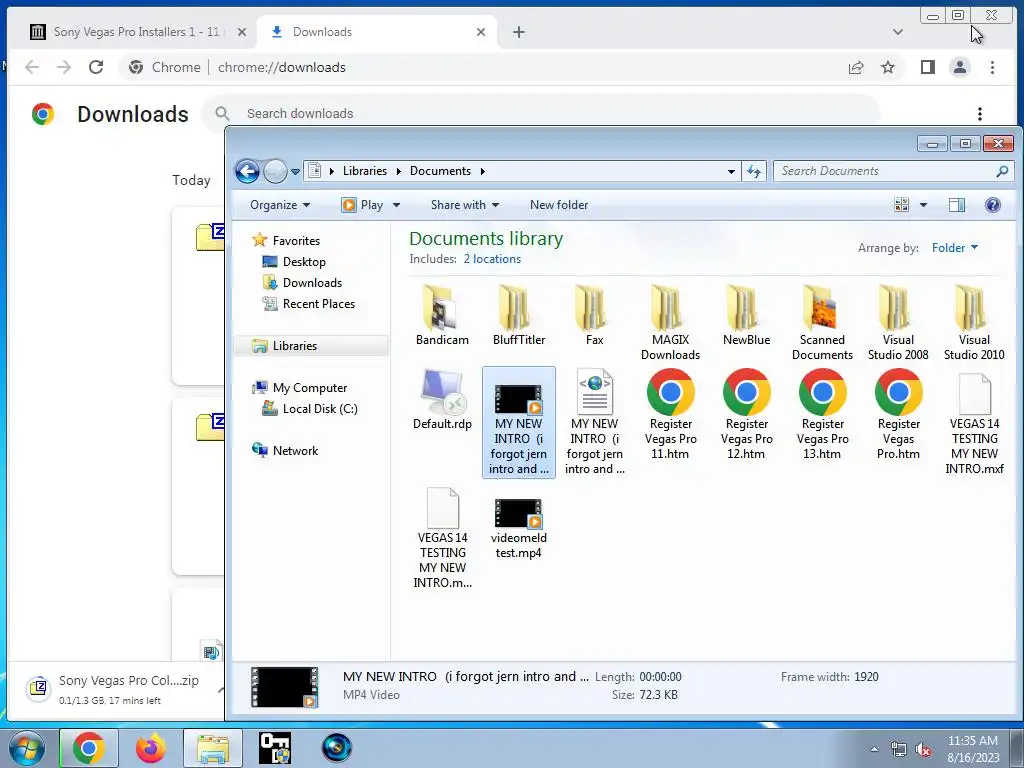This screenshot has height=768, width=1024.
Task: Reload the Chrome page
Action: coord(96,67)
